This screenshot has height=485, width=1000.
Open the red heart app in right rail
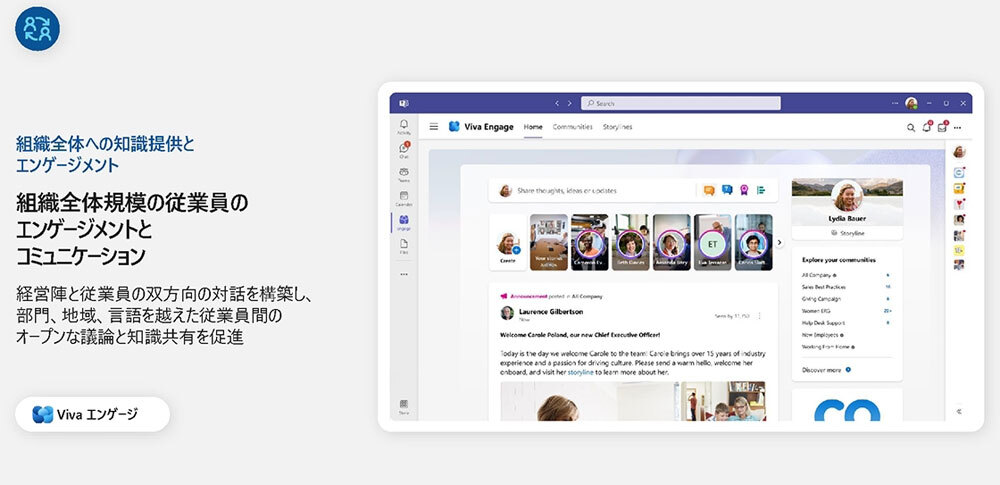click(x=959, y=204)
